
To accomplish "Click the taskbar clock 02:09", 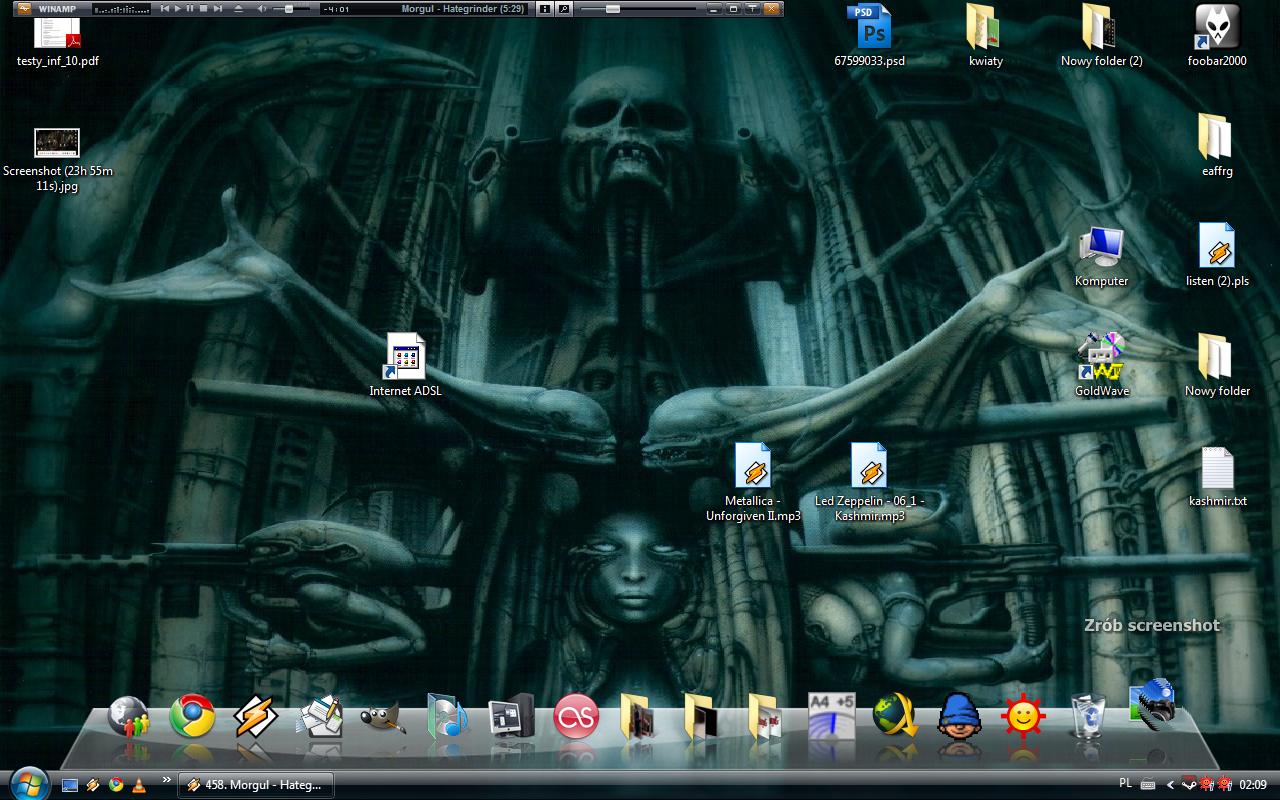I will coord(1253,785).
